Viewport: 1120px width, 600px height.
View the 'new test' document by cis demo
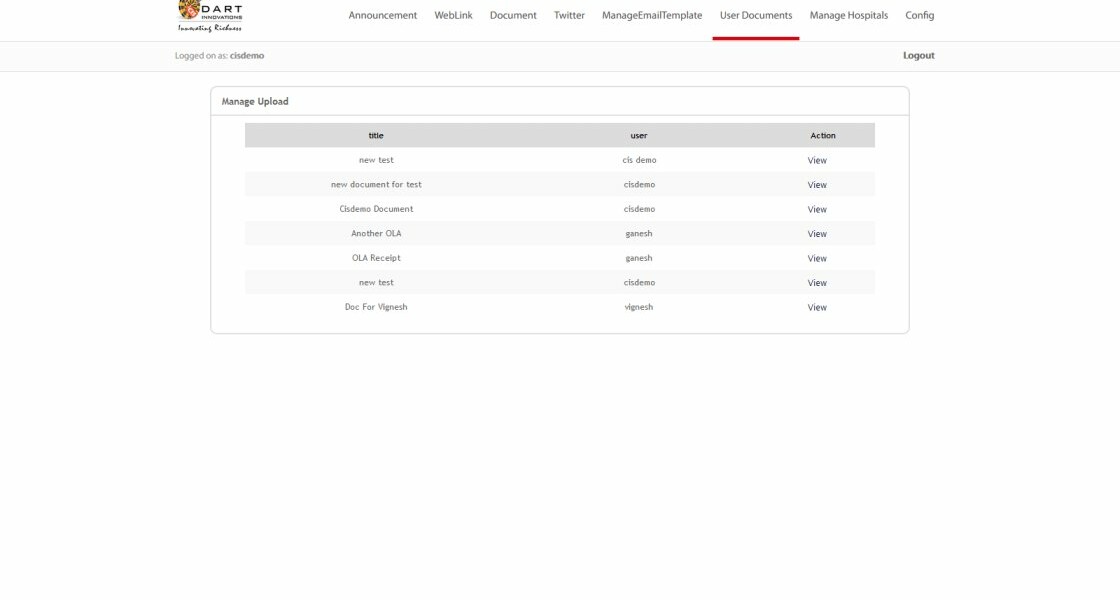tap(817, 160)
